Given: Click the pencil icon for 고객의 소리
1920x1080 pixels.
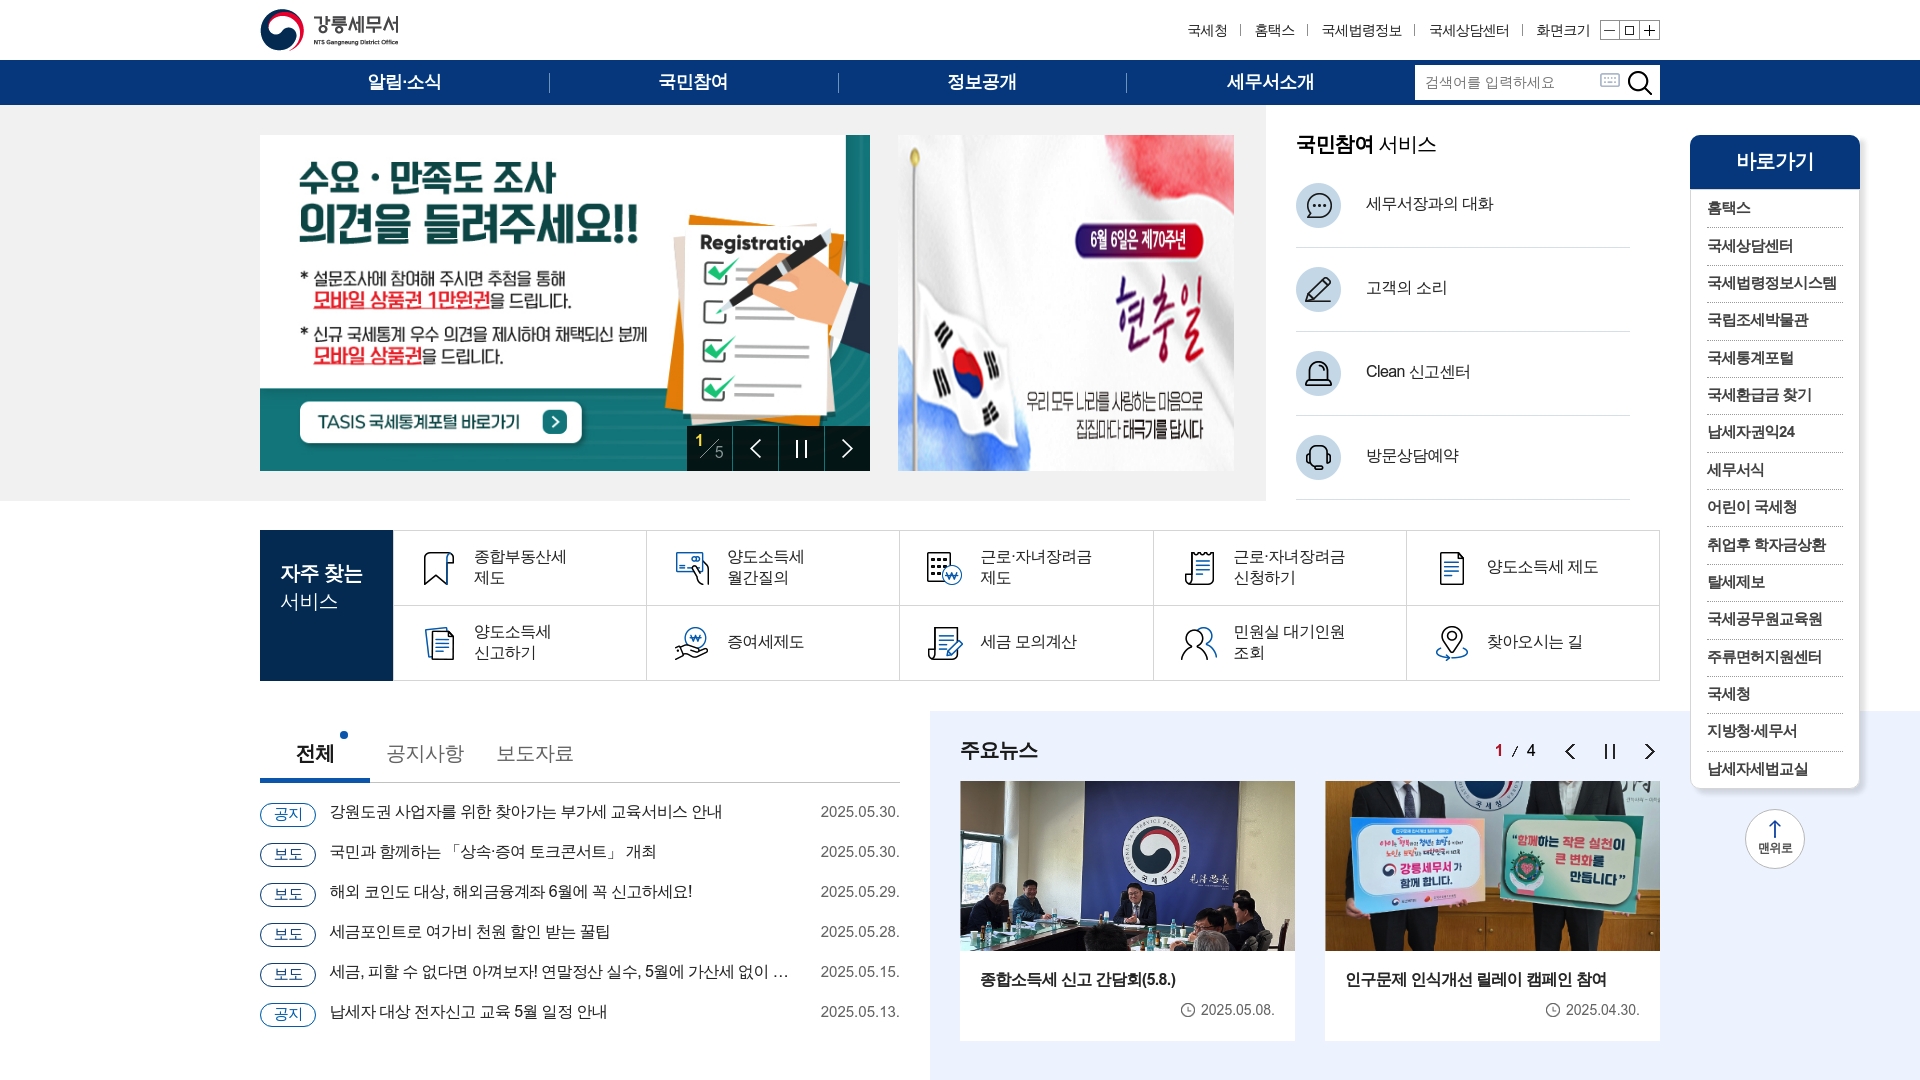Looking at the screenshot, I should 1318,289.
